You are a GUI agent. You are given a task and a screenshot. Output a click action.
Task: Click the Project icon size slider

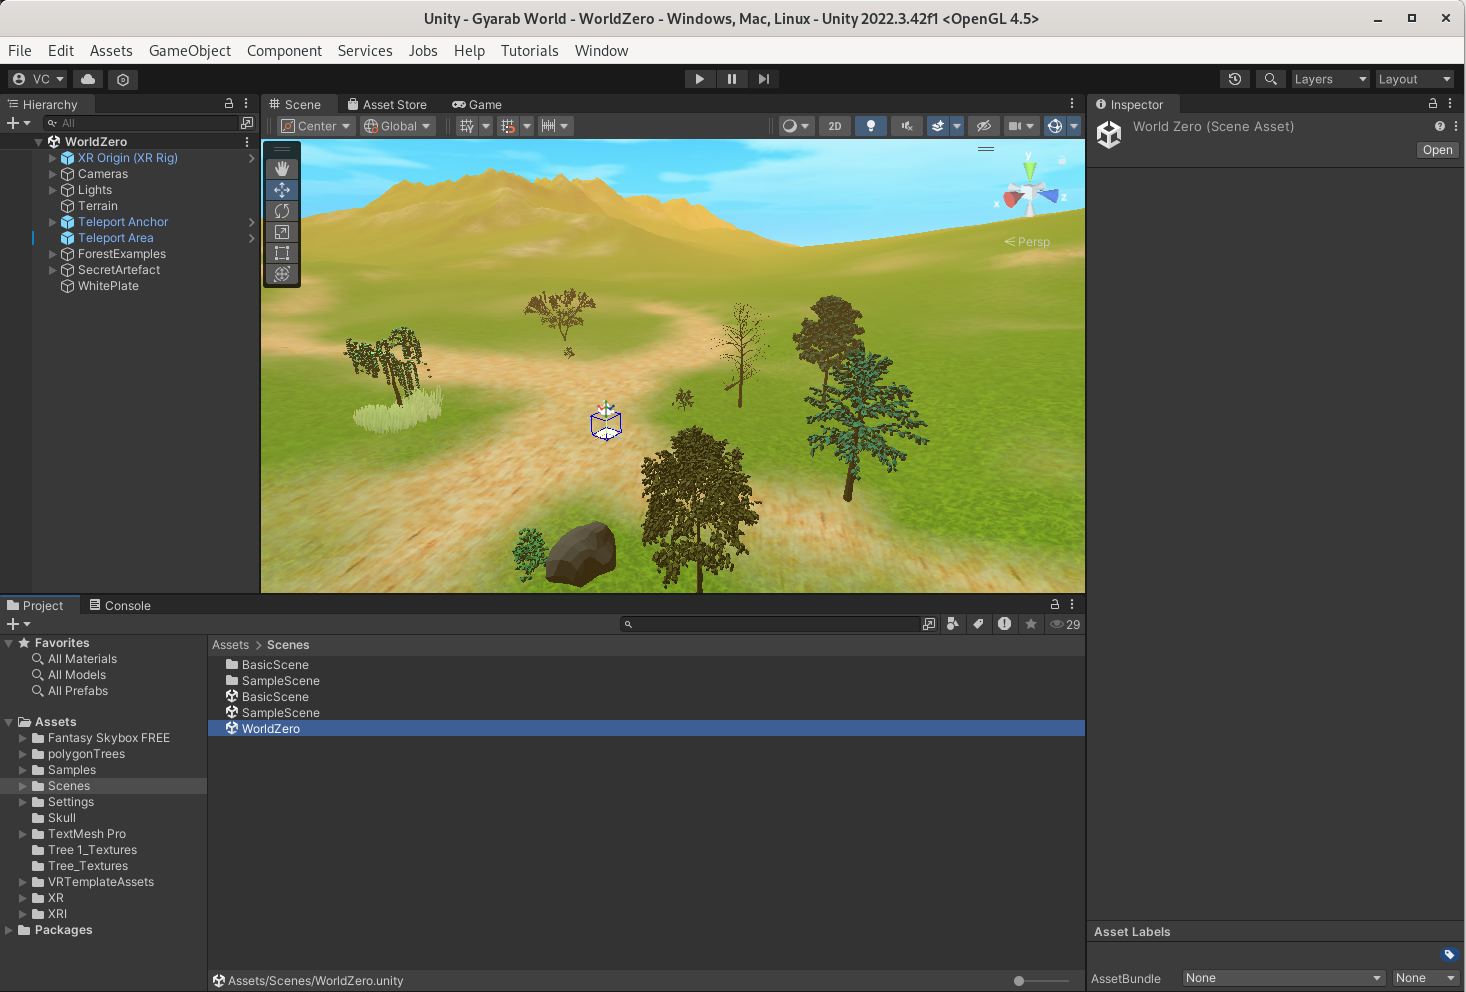tap(1019, 981)
